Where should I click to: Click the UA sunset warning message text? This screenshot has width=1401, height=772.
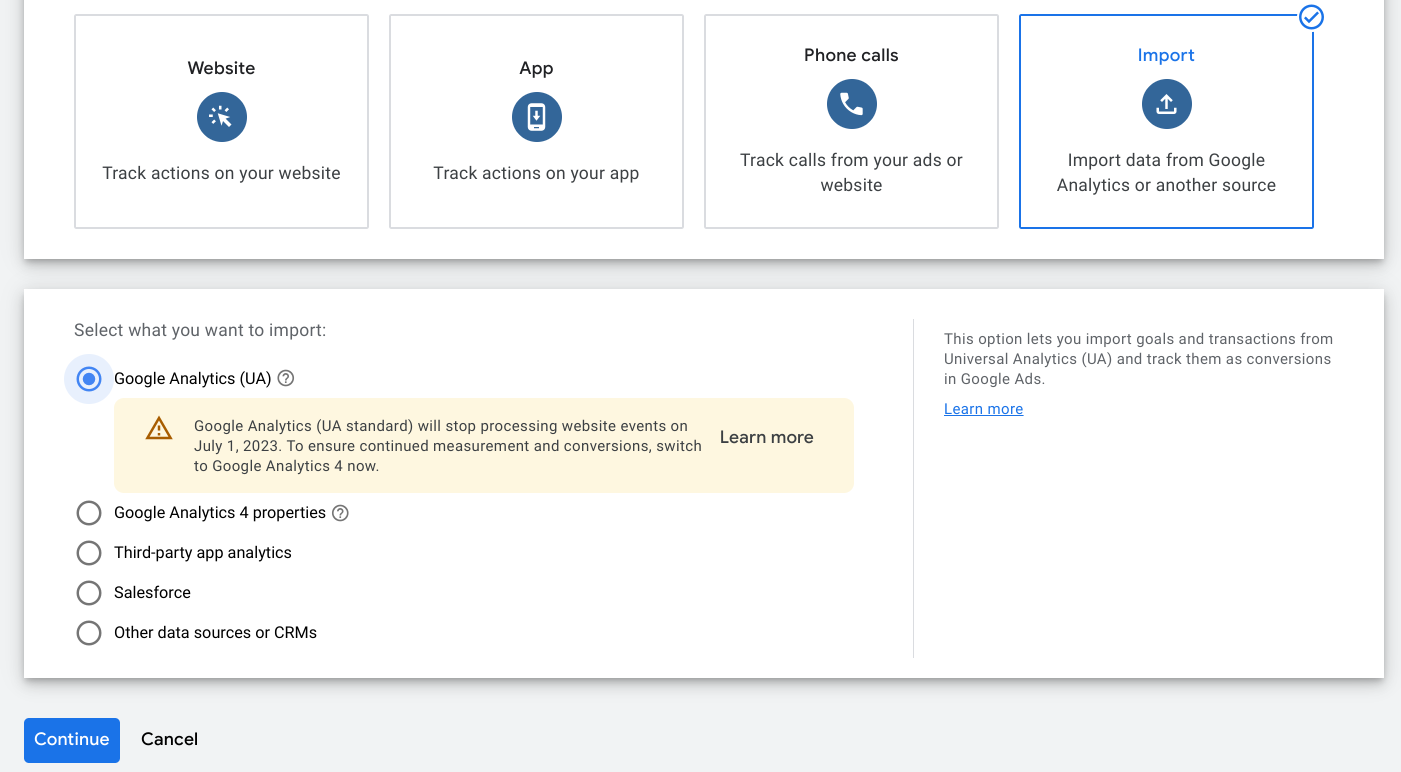point(447,446)
